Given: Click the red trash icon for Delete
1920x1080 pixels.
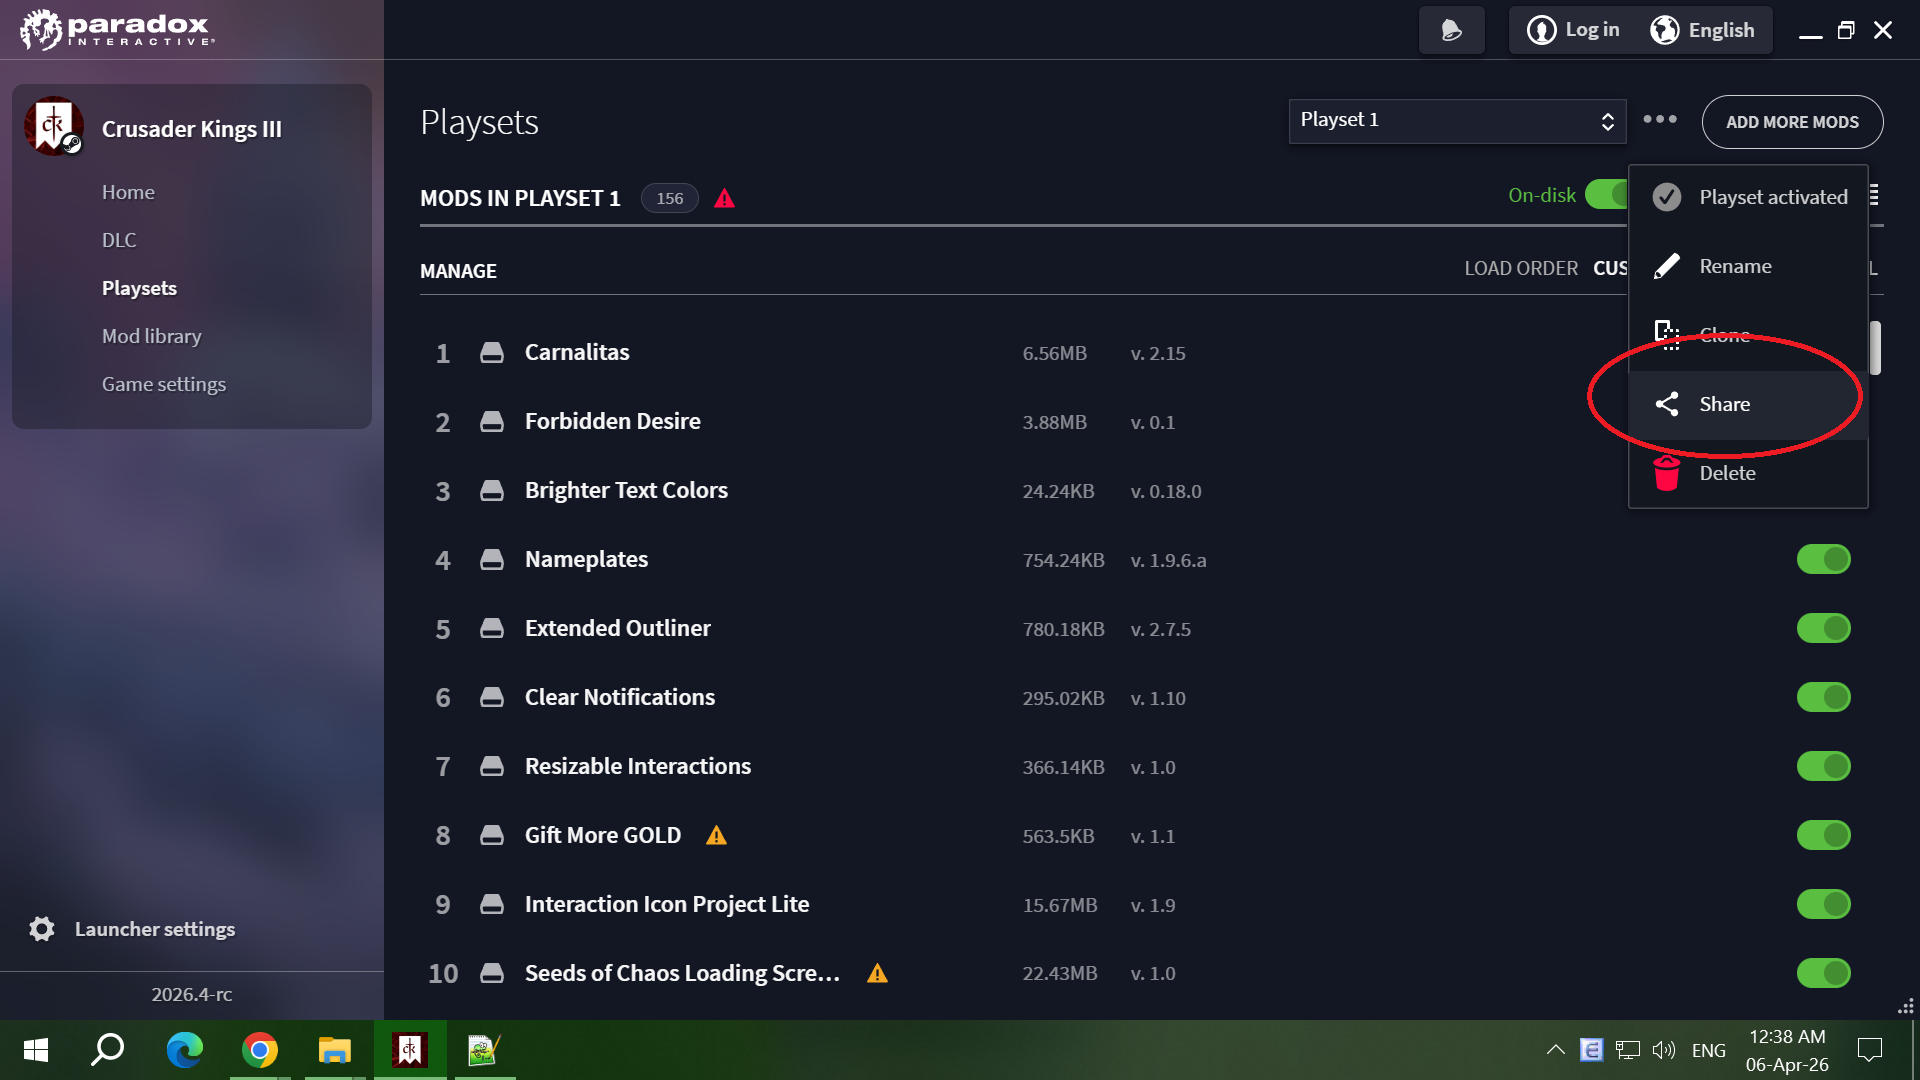Looking at the screenshot, I should [x=1667, y=473].
